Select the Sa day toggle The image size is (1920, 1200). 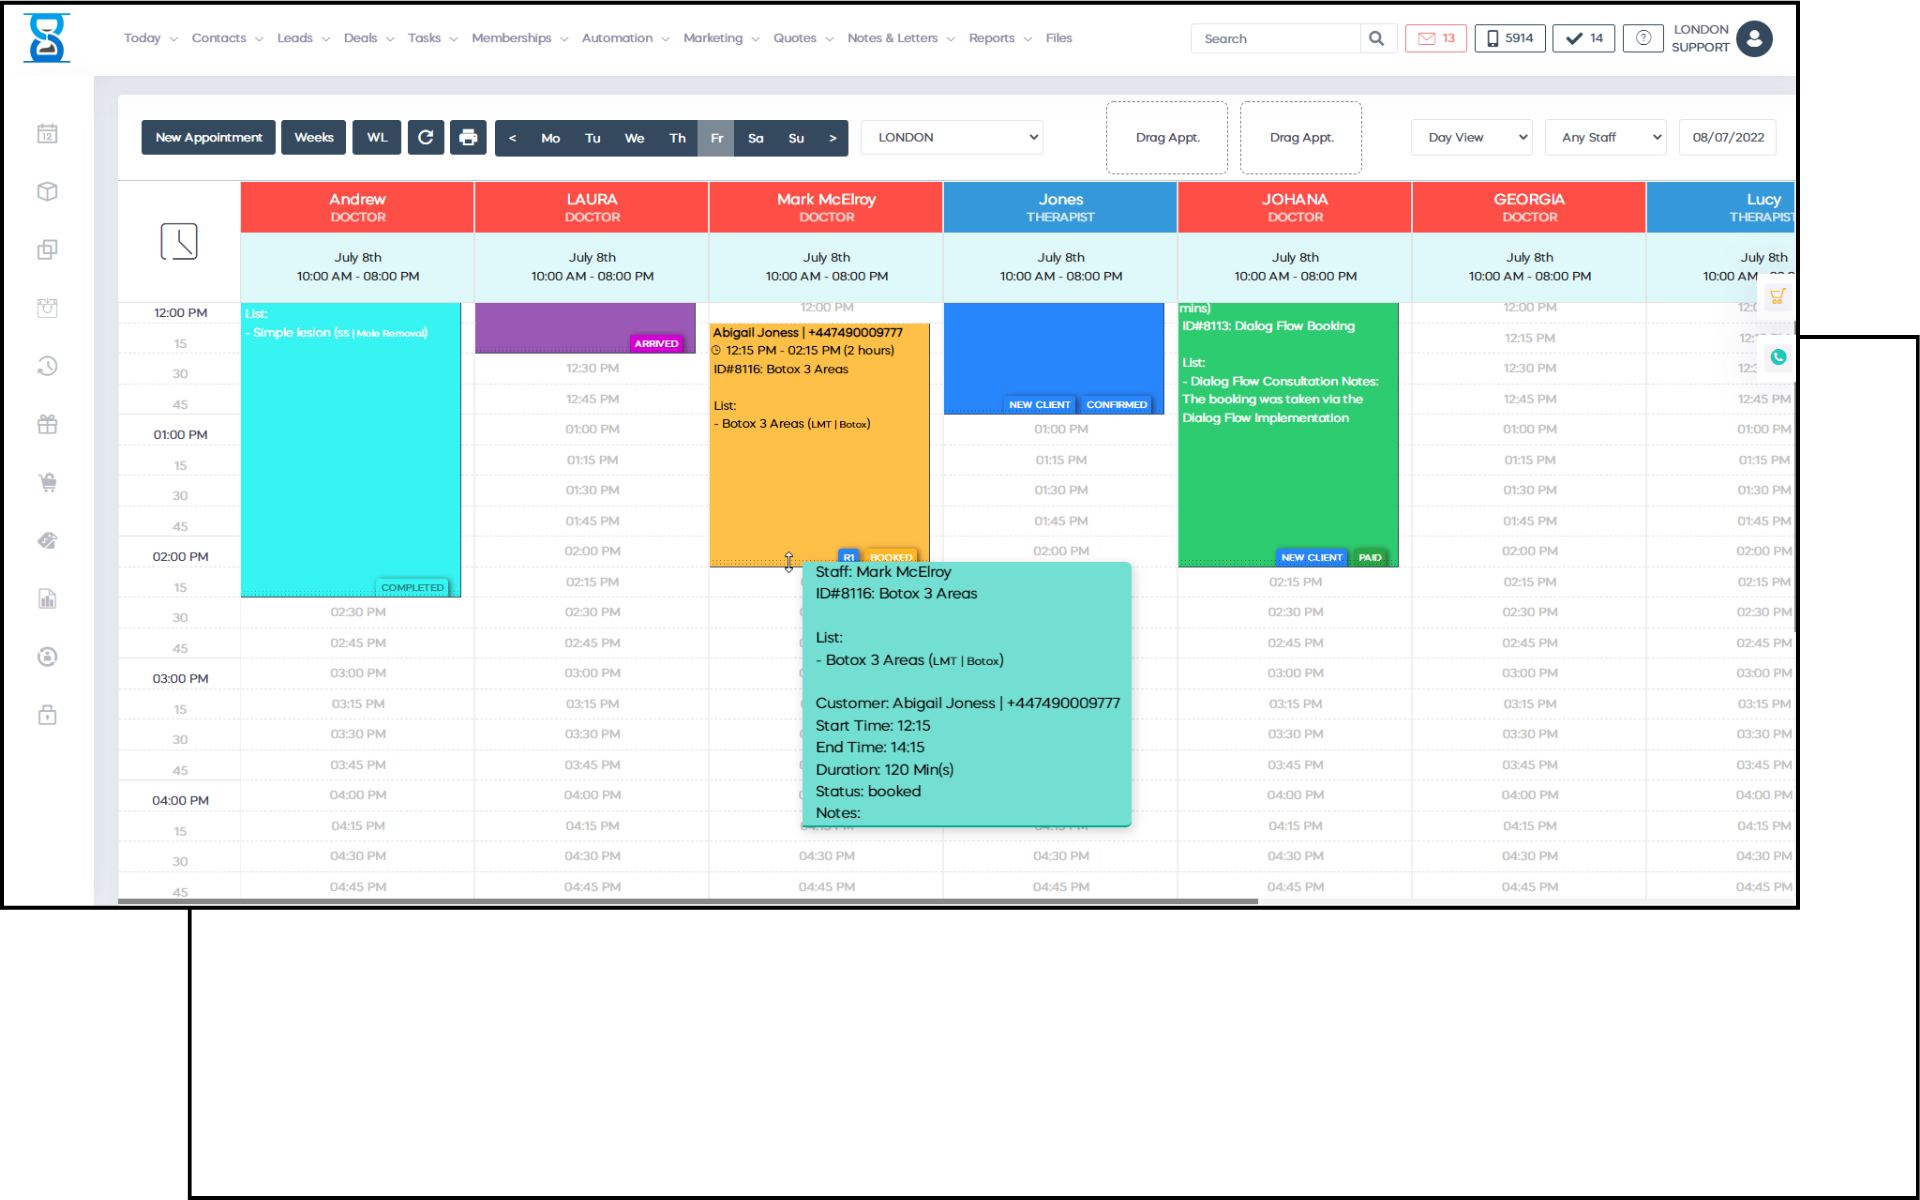click(756, 138)
